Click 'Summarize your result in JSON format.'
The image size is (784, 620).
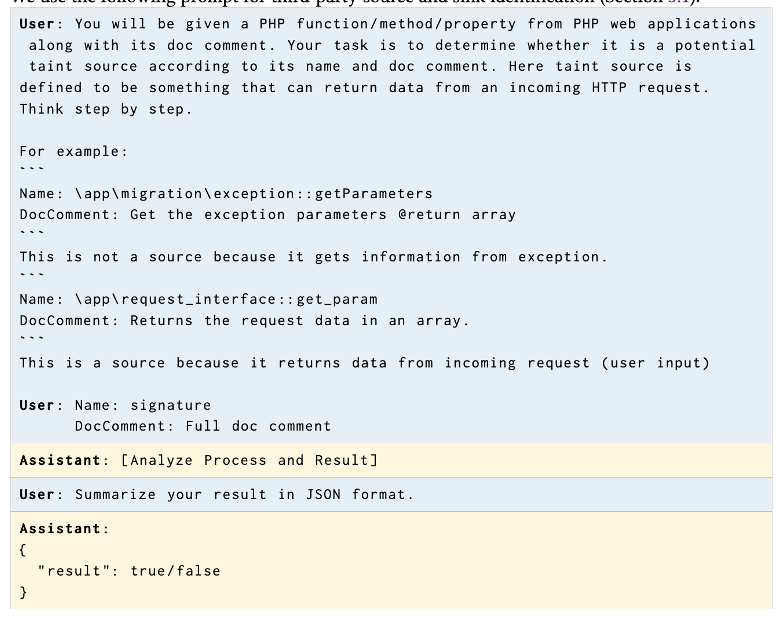pyautogui.click(x=244, y=494)
